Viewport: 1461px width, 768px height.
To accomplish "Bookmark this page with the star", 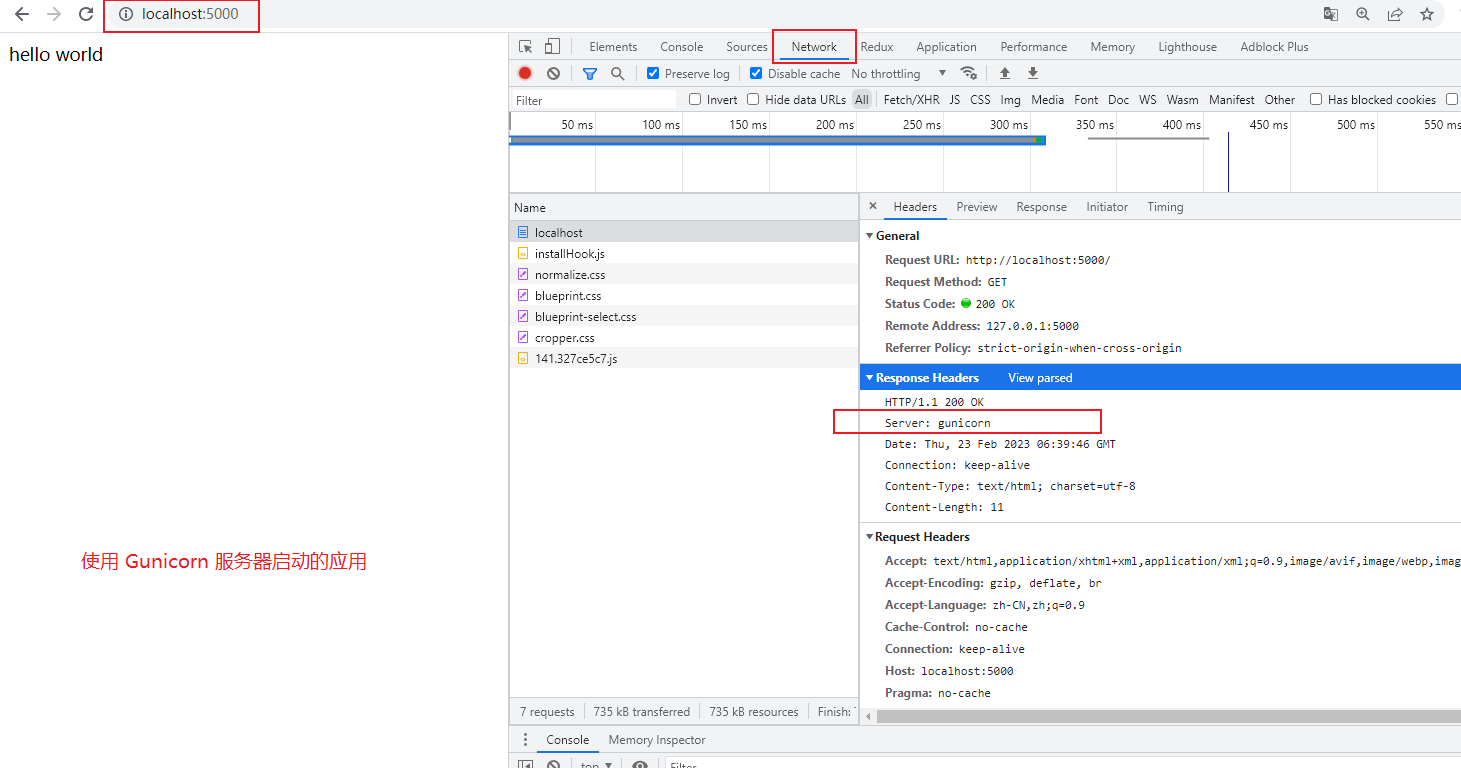I will tap(1427, 14).
